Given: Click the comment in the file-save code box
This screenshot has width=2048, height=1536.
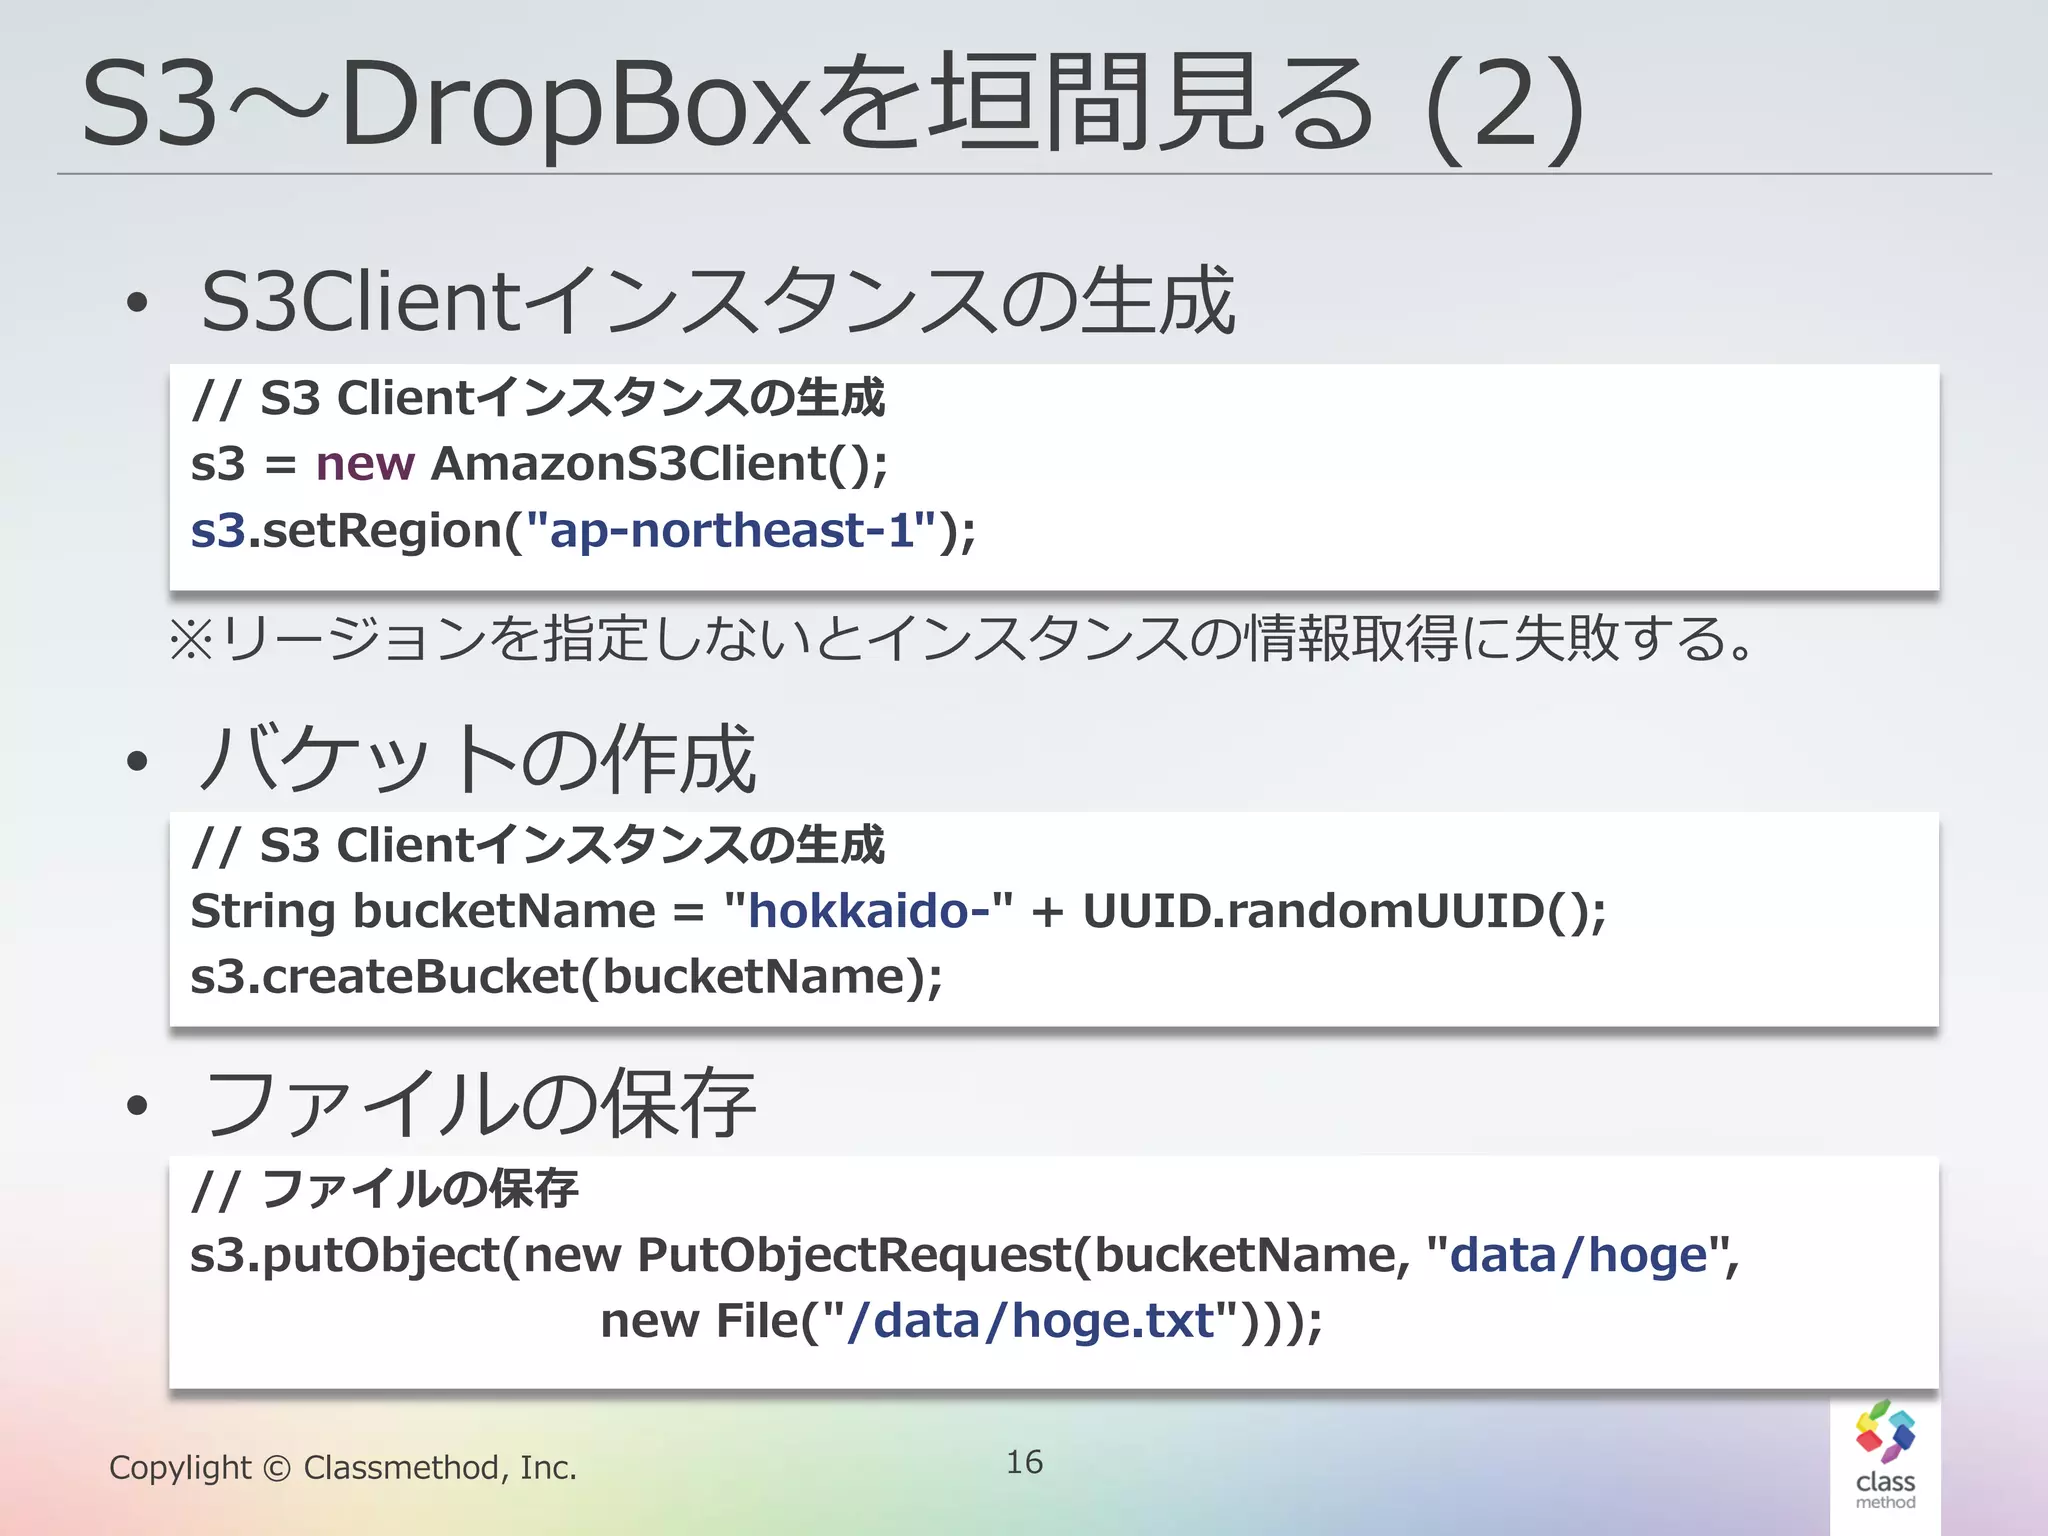Looking at the screenshot, I should pyautogui.click(x=385, y=1189).
